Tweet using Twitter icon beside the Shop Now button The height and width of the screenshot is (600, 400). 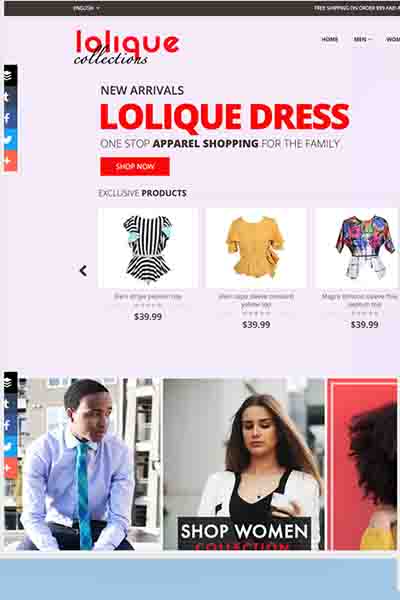[10, 140]
